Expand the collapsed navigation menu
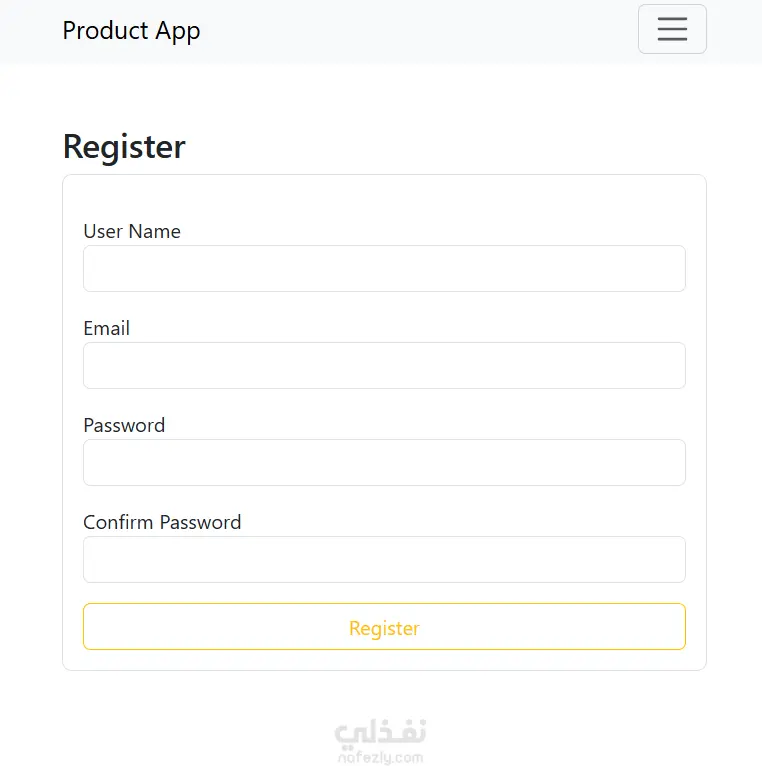This screenshot has height=766, width=762. (x=672, y=29)
